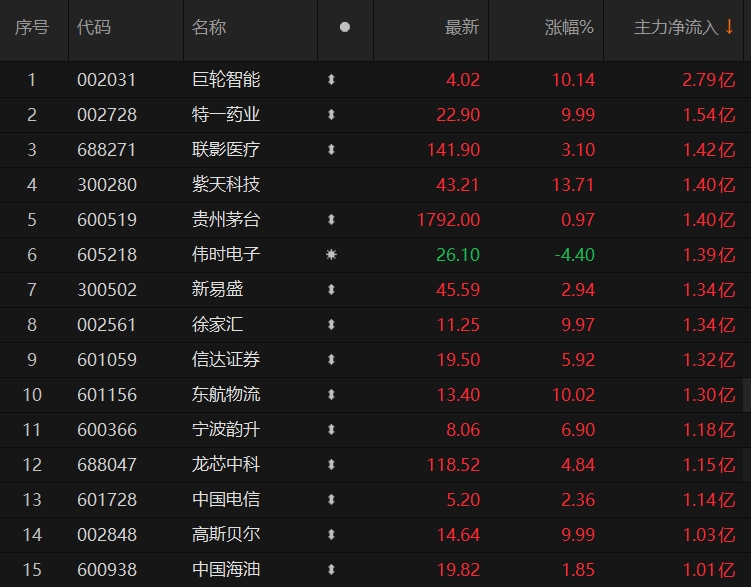Click the marker icon beside 贵州茅台
This screenshot has height=587, width=751.
[331, 220]
